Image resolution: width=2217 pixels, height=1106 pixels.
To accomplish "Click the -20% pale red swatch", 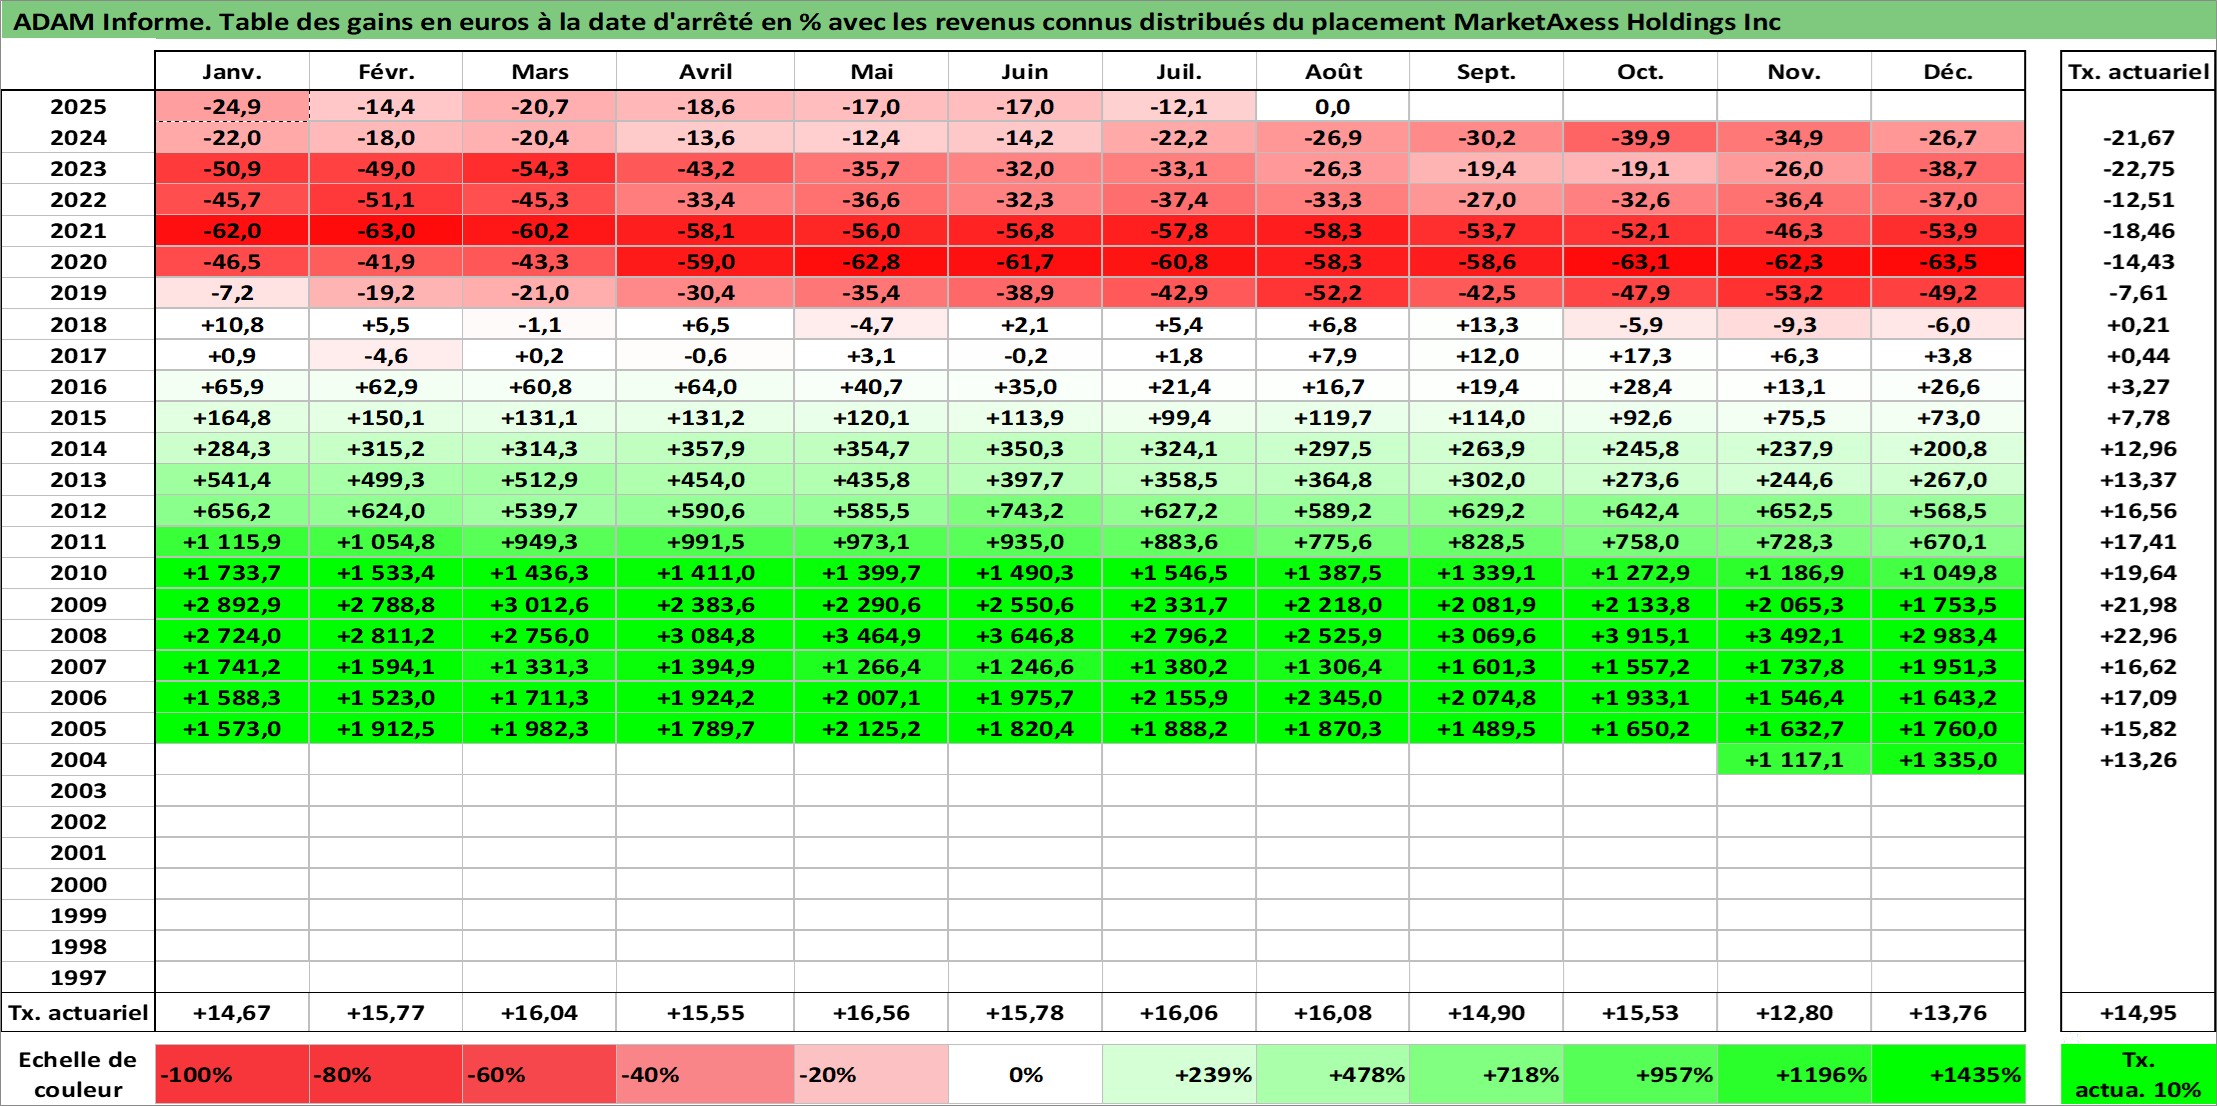I will point(872,1075).
